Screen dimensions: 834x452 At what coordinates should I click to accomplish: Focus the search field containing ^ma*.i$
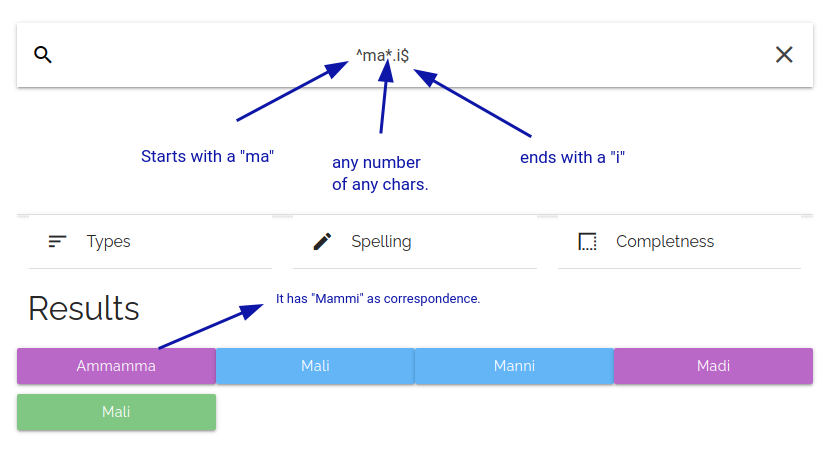pyautogui.click(x=382, y=55)
